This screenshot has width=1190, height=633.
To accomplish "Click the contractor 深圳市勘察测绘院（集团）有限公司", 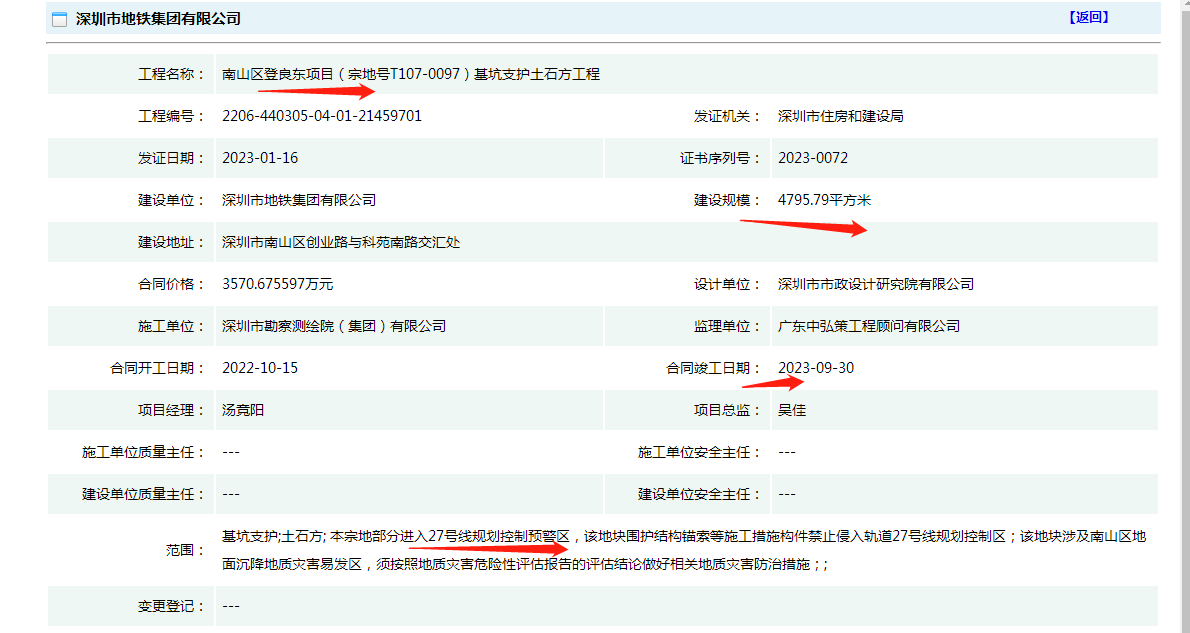I will (334, 326).
